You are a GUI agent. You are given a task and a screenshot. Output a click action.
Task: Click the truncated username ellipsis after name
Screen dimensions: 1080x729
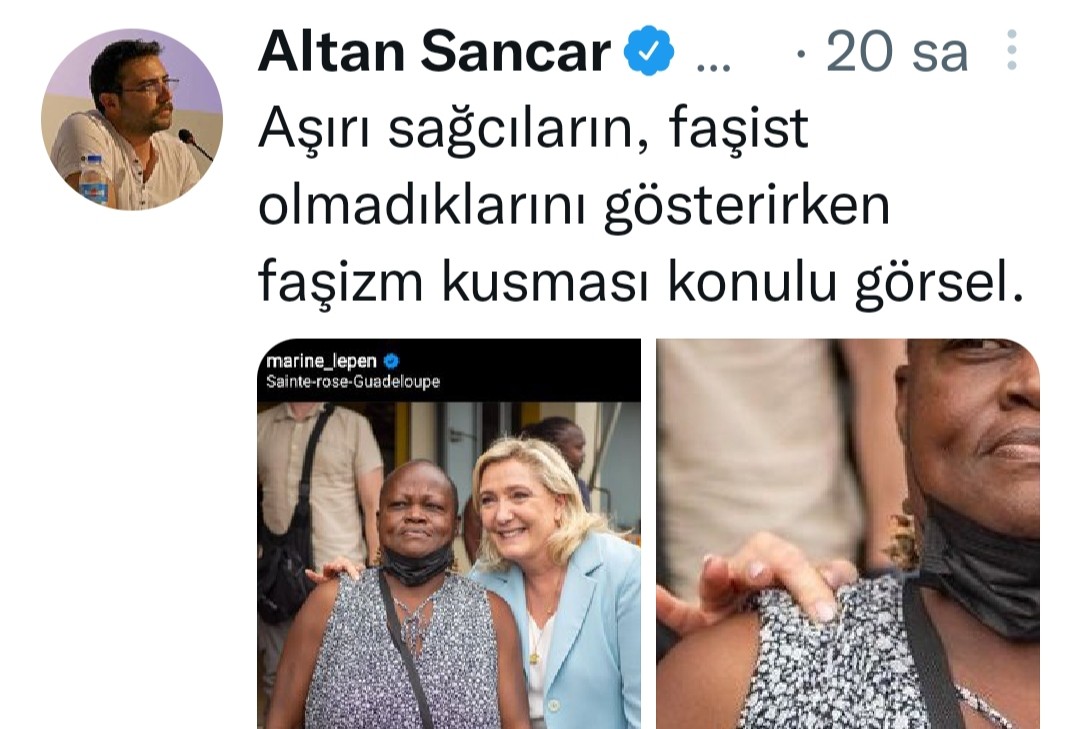pos(713,66)
